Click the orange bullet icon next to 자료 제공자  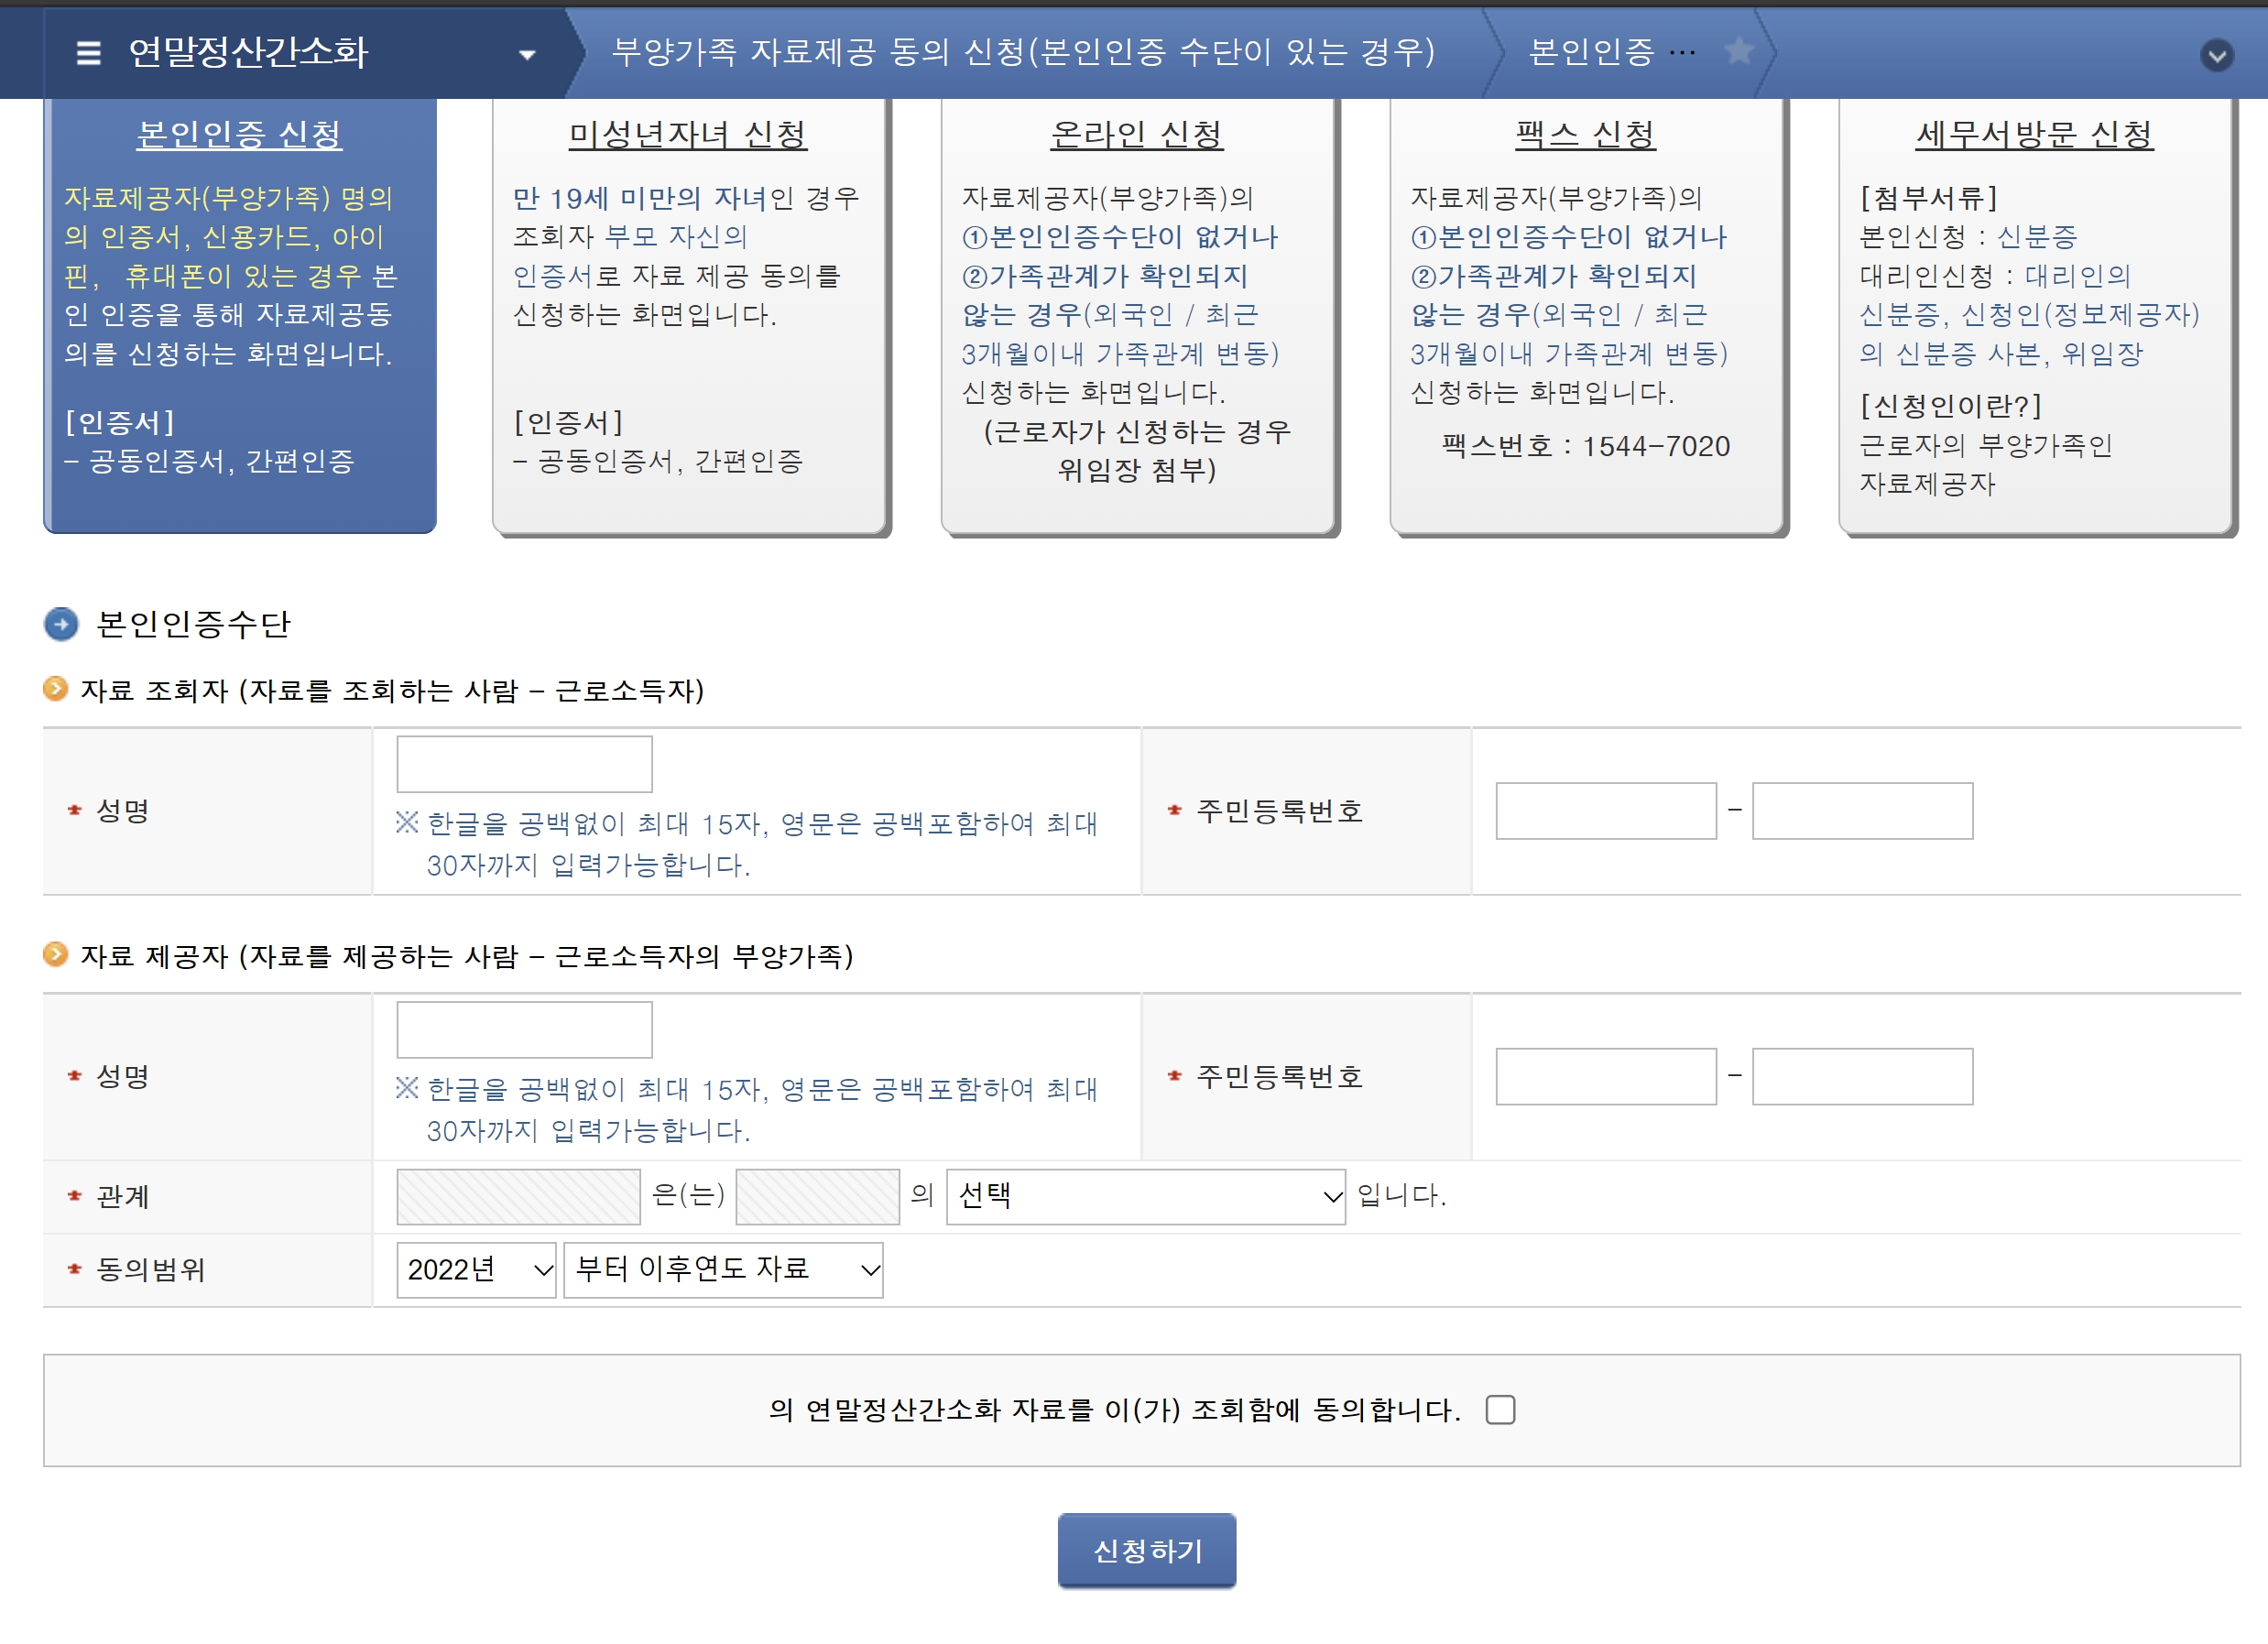pyautogui.click(x=56, y=955)
